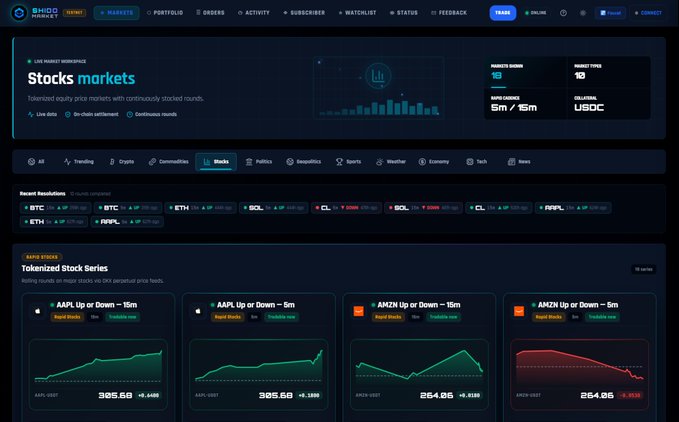Screen dimensions: 679x422
Task: Click the Testnet badge
Action: 74,13
